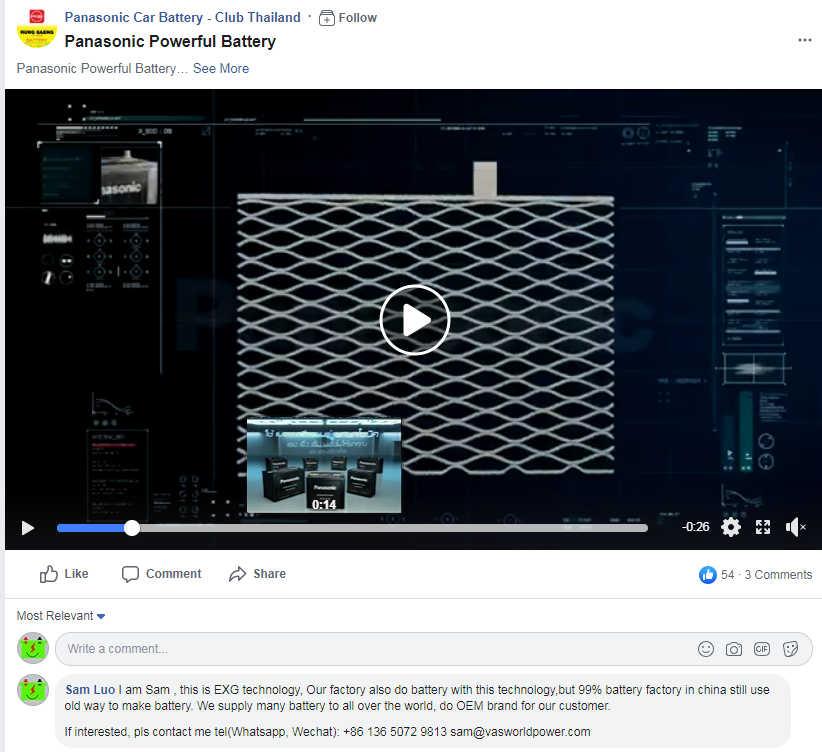Unmute the video with the speaker icon
This screenshot has height=752, width=822.
click(x=795, y=527)
